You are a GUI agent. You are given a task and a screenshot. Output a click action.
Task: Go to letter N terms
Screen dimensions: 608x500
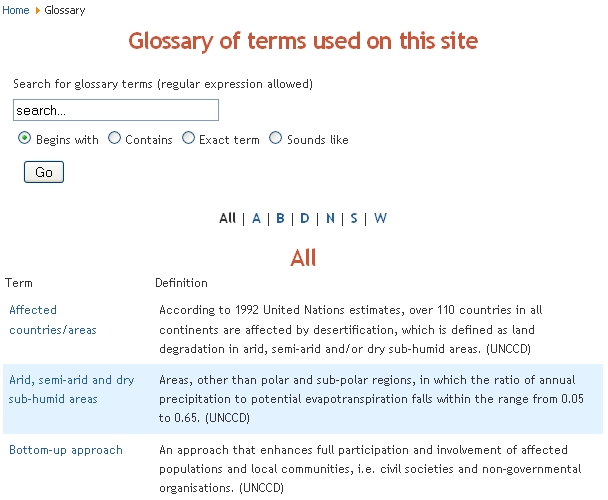pyautogui.click(x=330, y=218)
